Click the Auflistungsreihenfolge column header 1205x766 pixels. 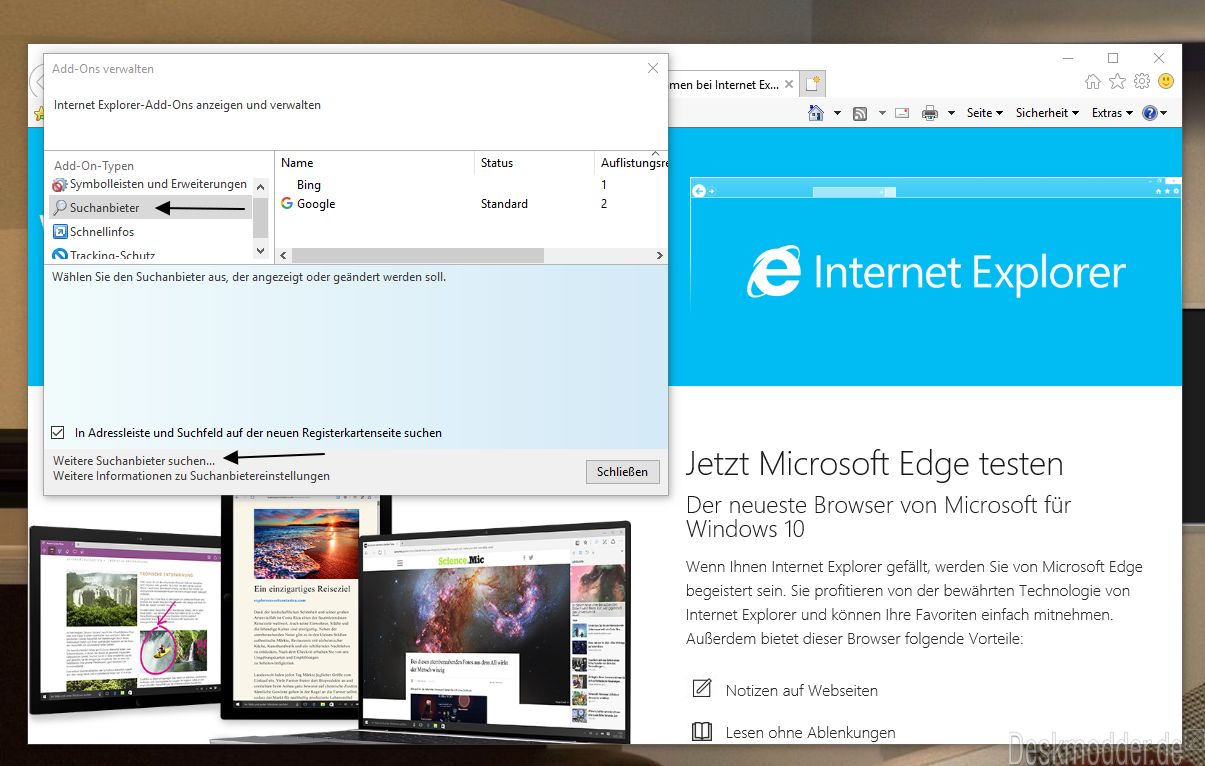(631, 163)
